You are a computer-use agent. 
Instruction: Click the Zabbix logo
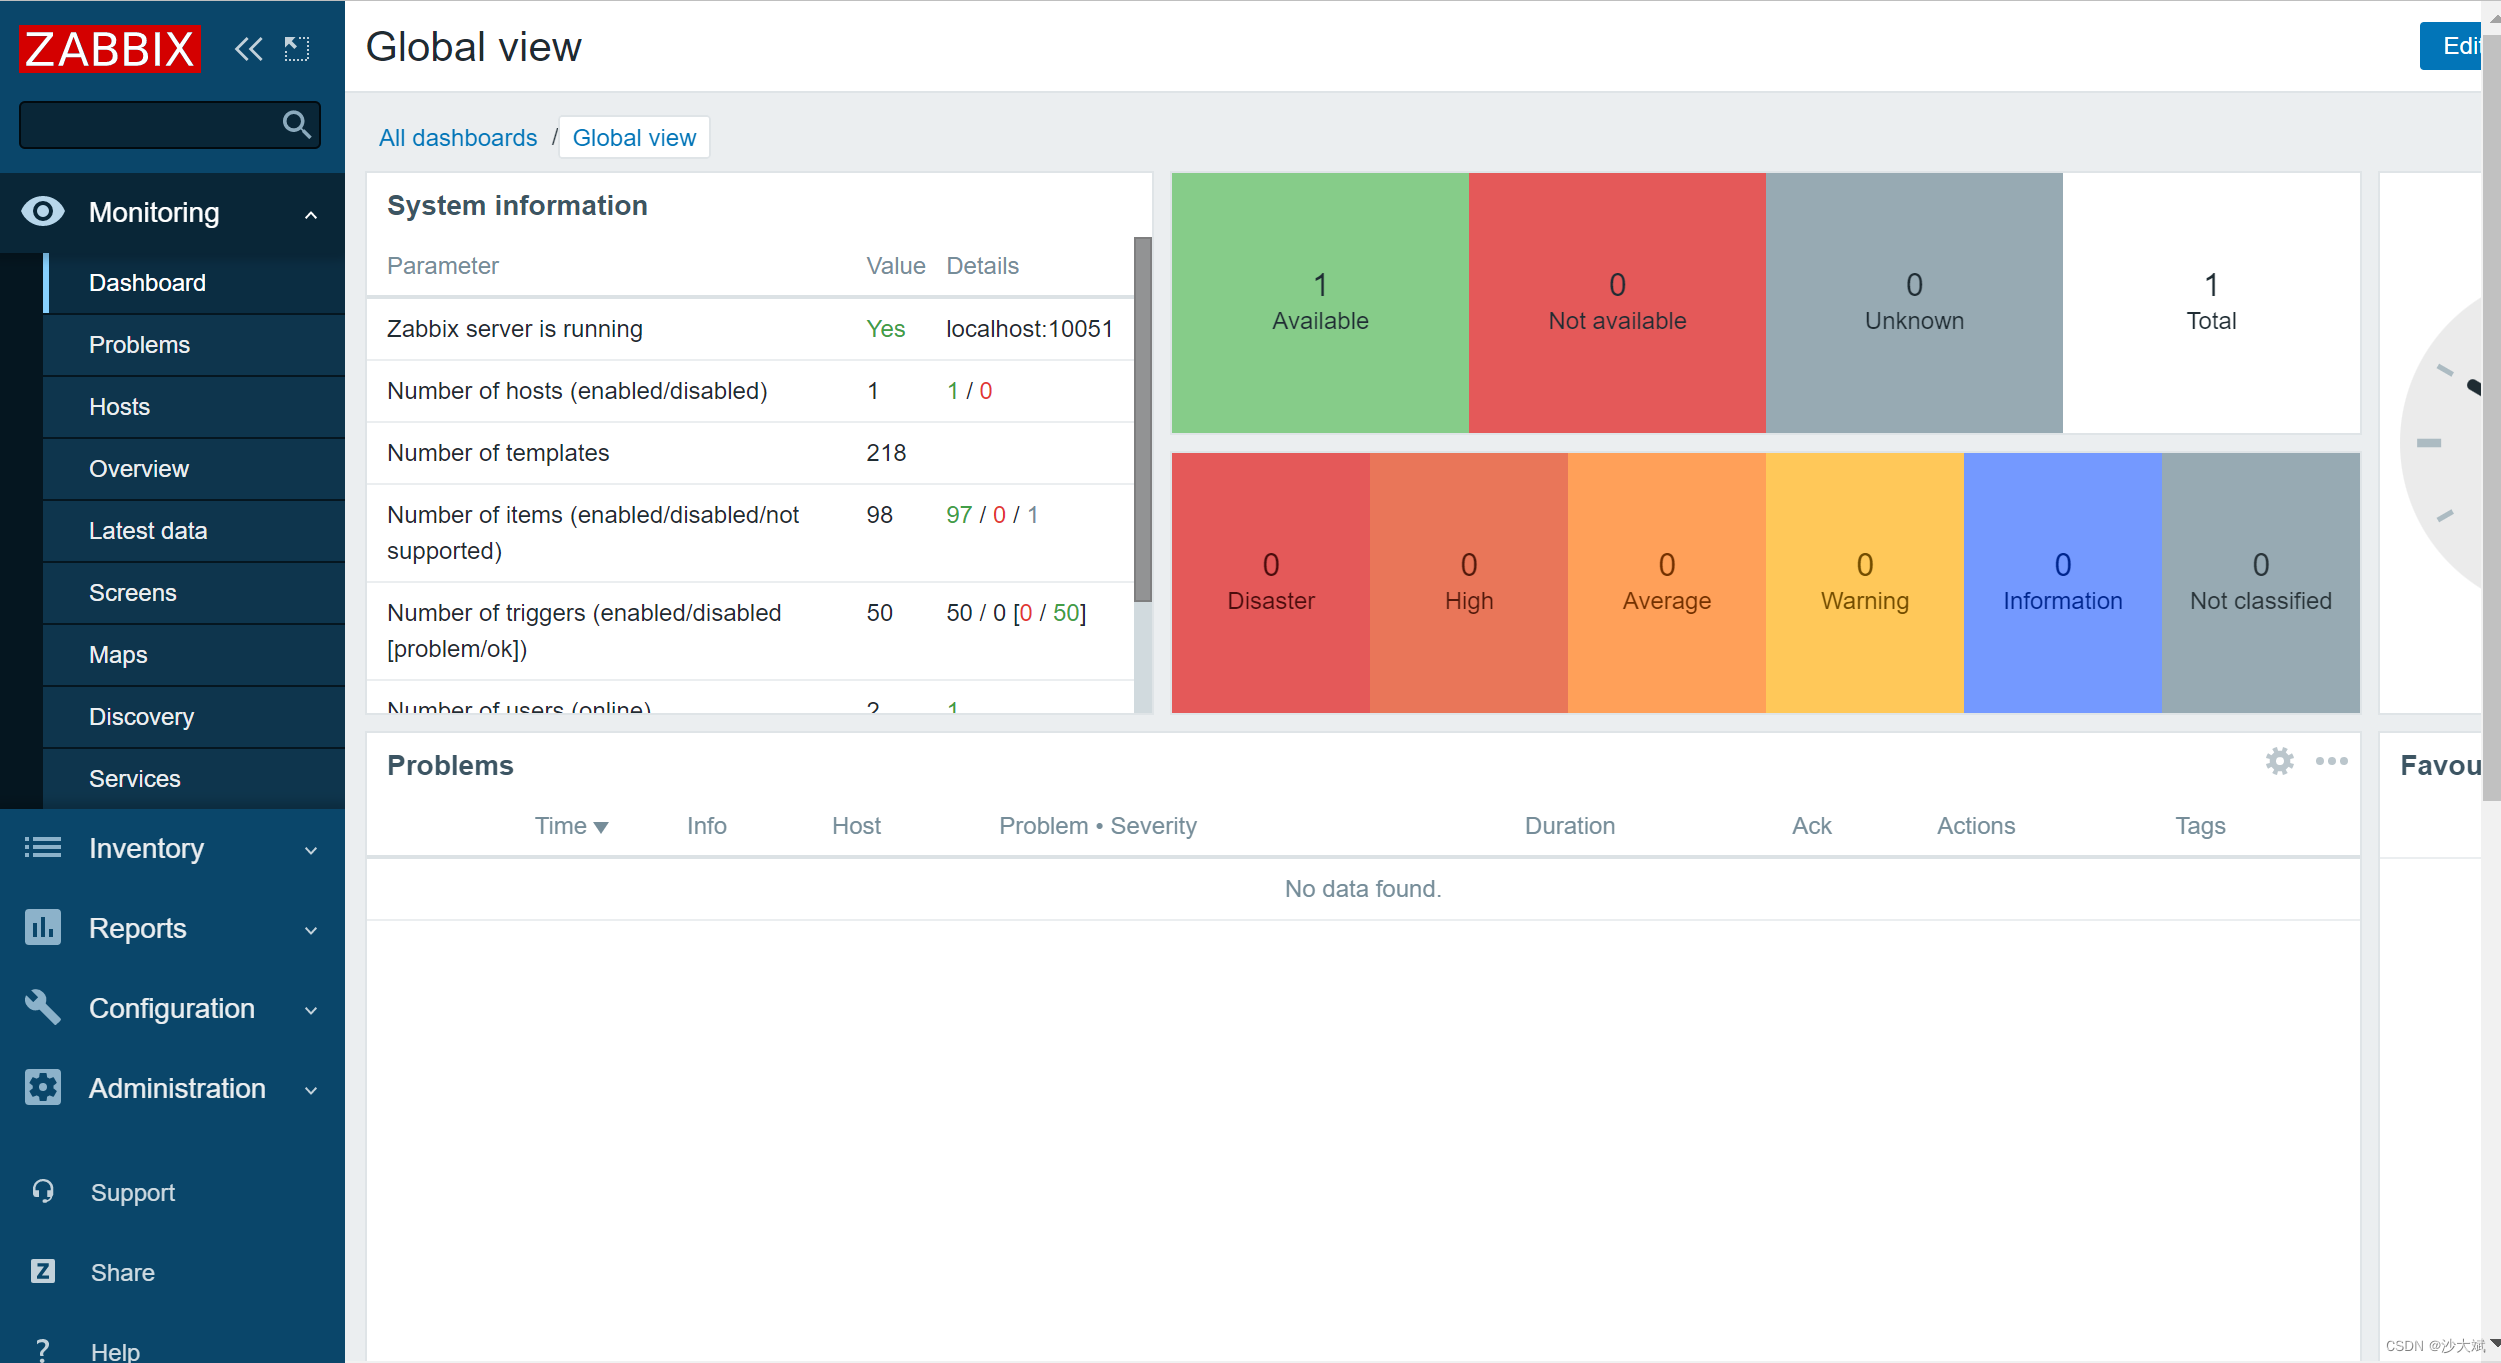pos(110,49)
